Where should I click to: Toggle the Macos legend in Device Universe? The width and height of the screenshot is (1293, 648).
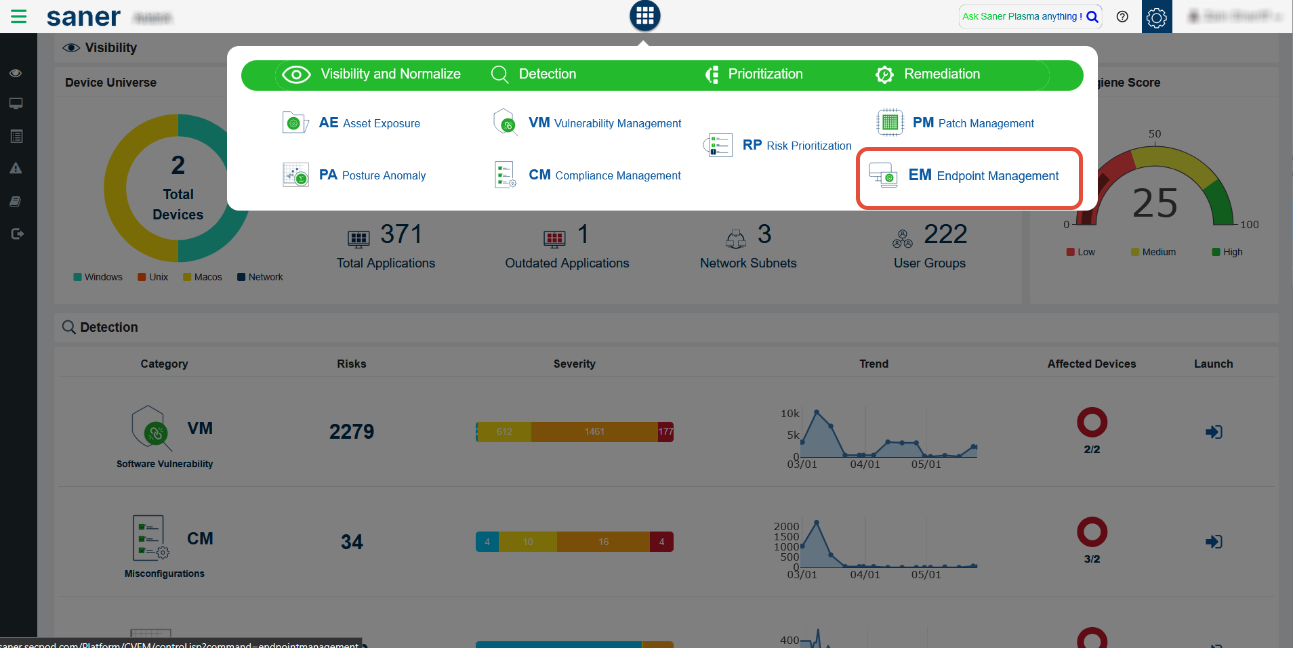(202, 277)
